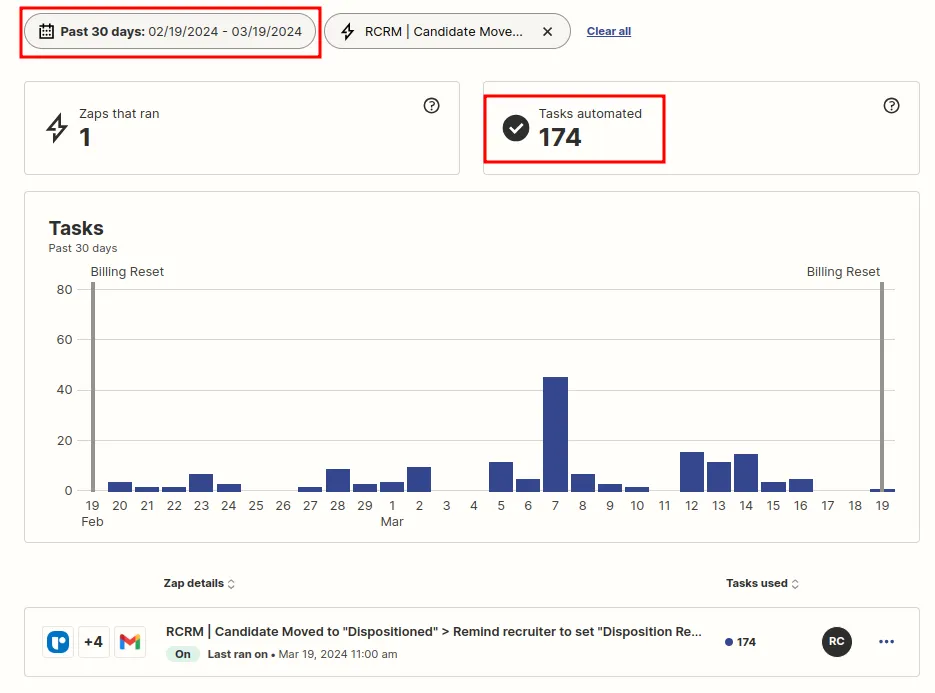Click the calendar icon in the date filter
The image size is (935, 693).
click(x=45, y=31)
